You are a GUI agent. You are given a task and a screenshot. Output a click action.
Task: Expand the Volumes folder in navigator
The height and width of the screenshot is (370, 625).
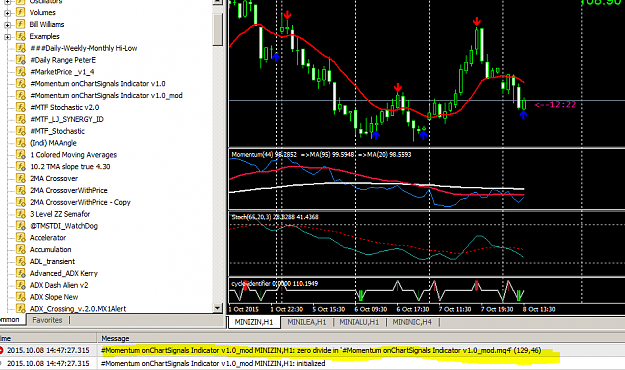tap(7, 13)
